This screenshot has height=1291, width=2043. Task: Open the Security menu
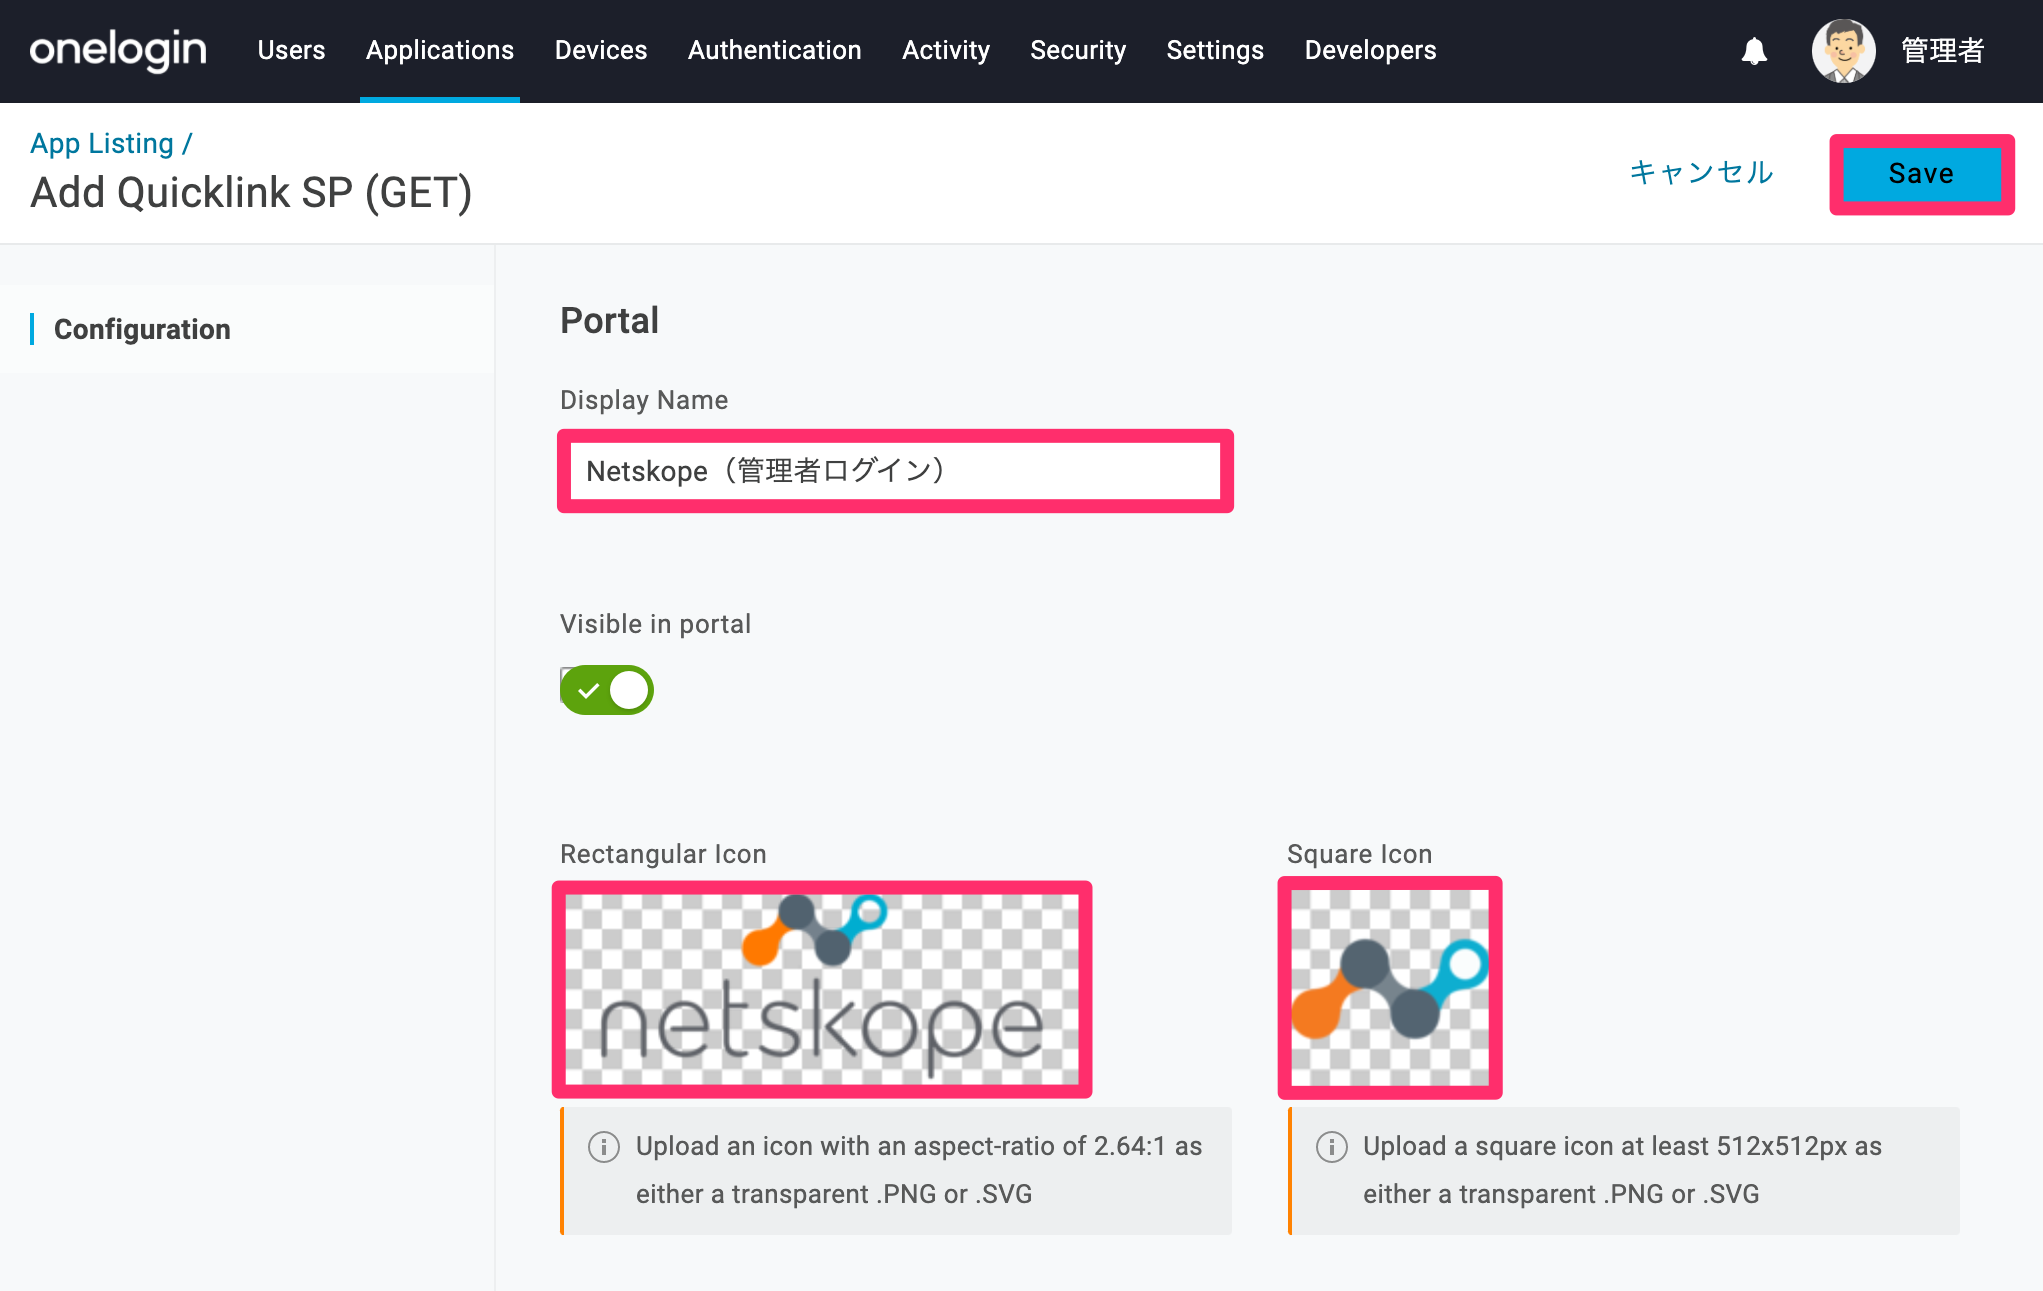coord(1078,50)
